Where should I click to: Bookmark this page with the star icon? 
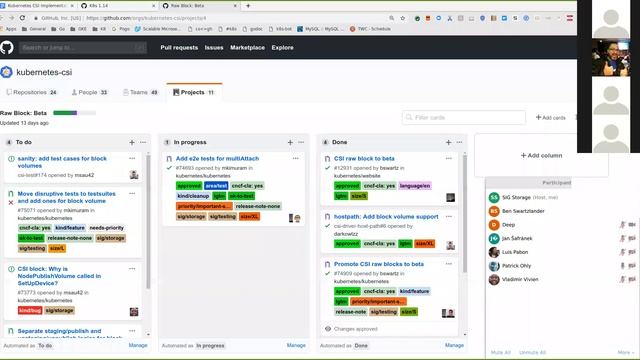pos(403,18)
